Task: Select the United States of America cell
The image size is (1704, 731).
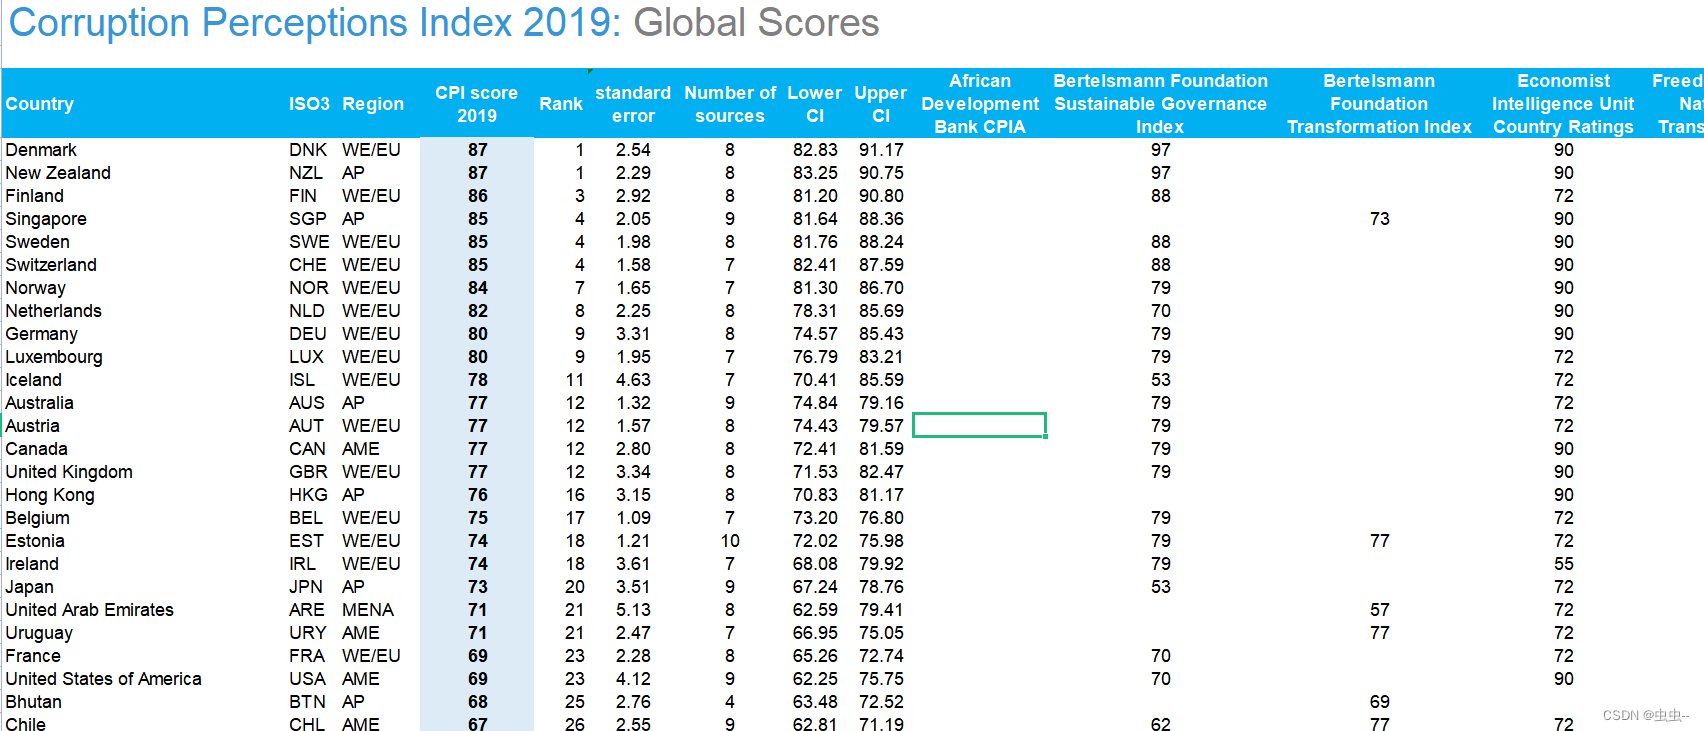Action: (104, 679)
